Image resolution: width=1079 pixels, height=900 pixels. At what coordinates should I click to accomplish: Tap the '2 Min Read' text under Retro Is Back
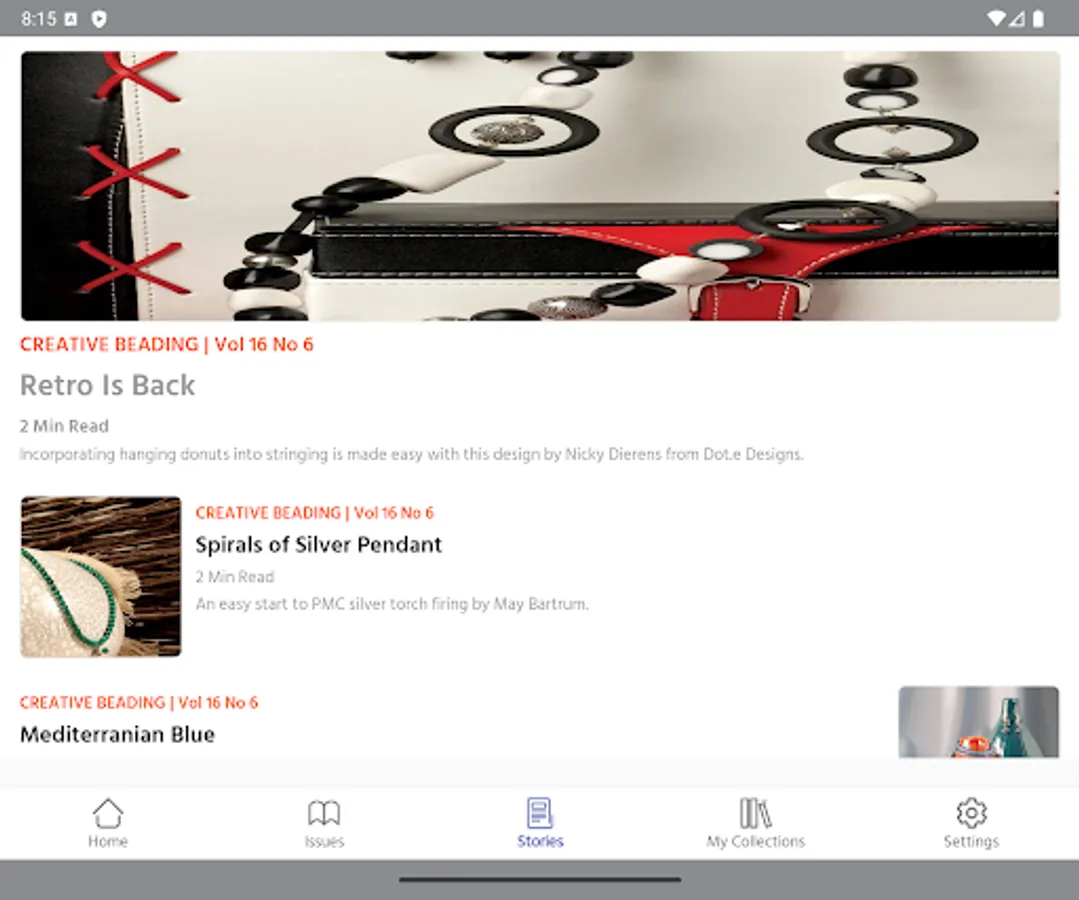coord(64,425)
